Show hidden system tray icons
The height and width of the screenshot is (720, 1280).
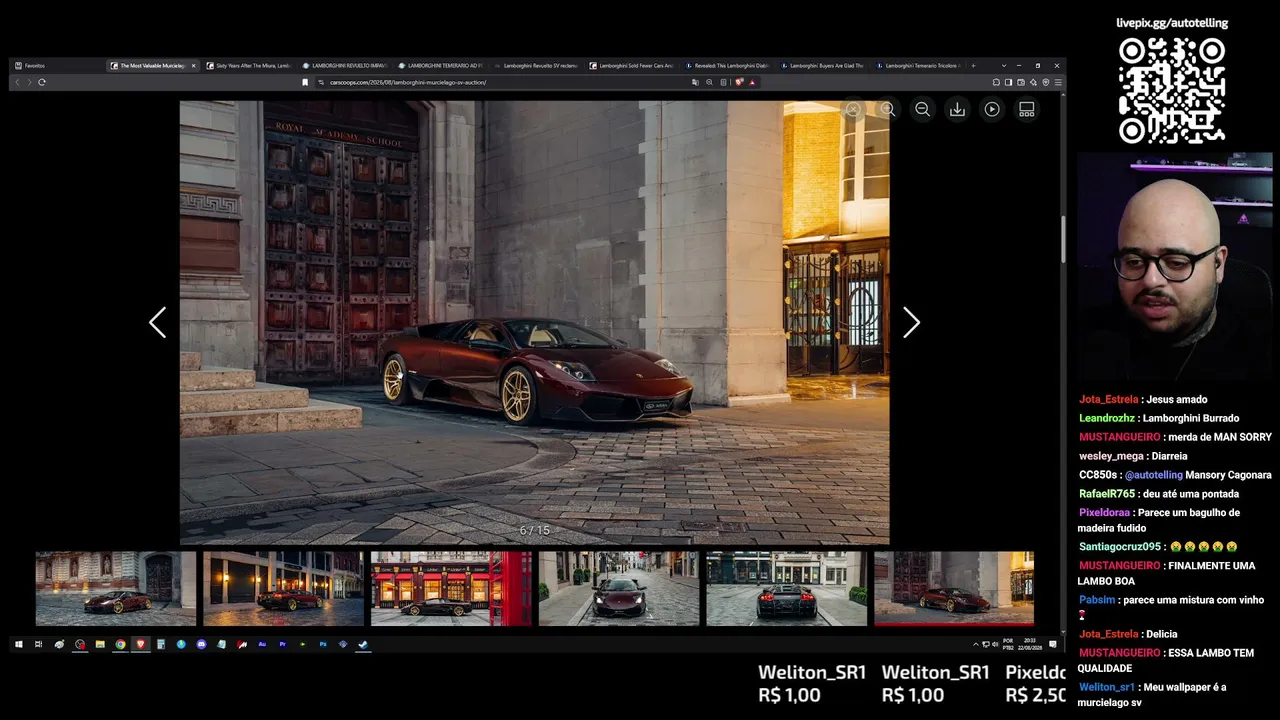(x=976, y=645)
